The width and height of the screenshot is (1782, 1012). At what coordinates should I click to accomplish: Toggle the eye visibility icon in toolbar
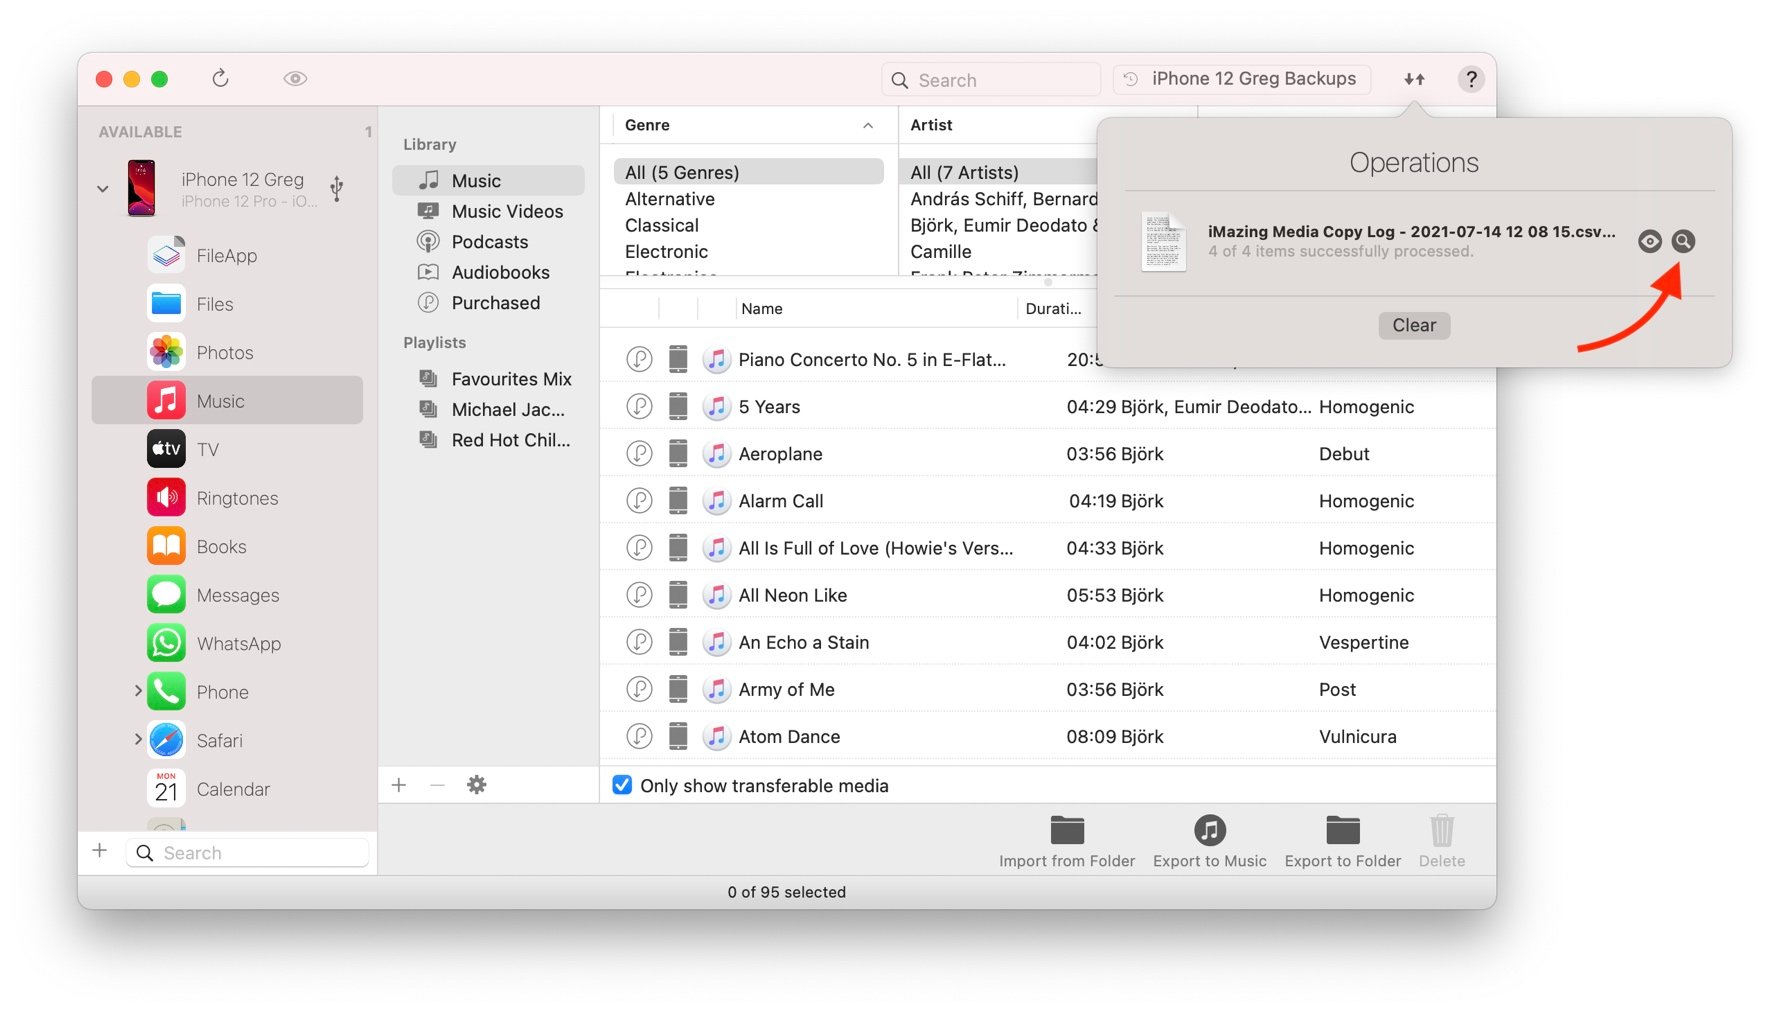295,79
